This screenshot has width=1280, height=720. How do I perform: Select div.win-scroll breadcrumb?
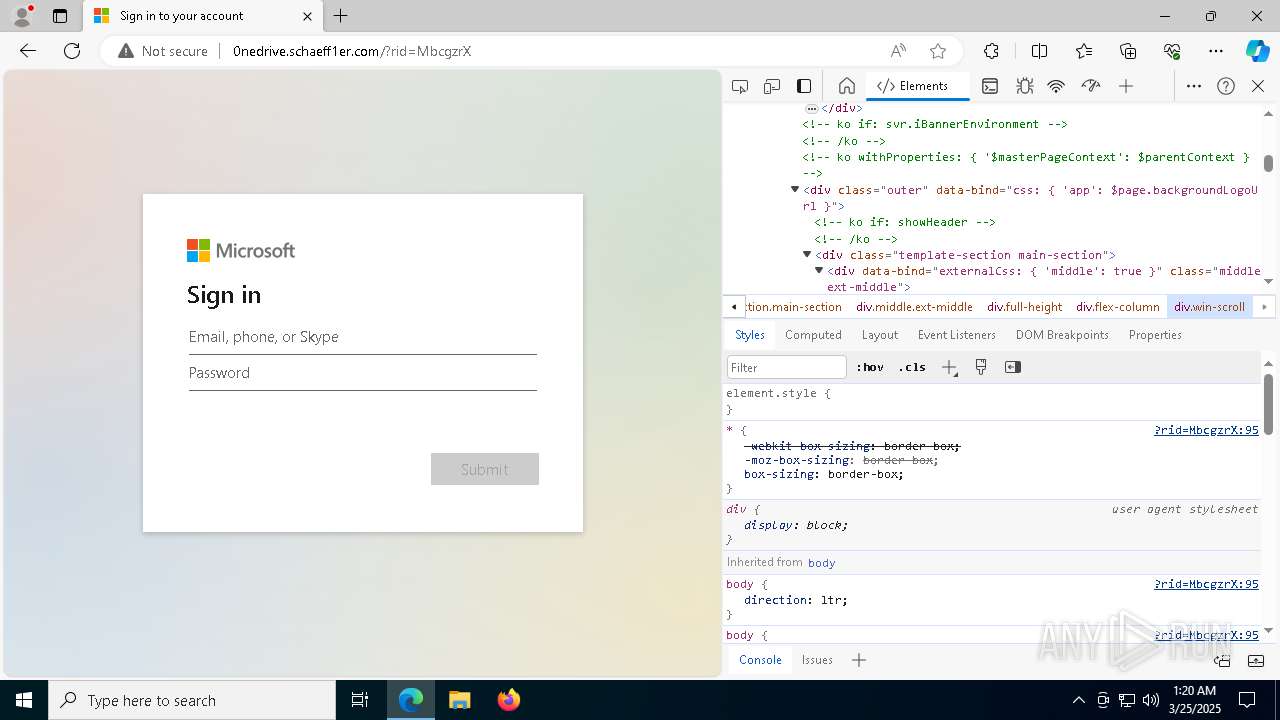[1209, 307]
